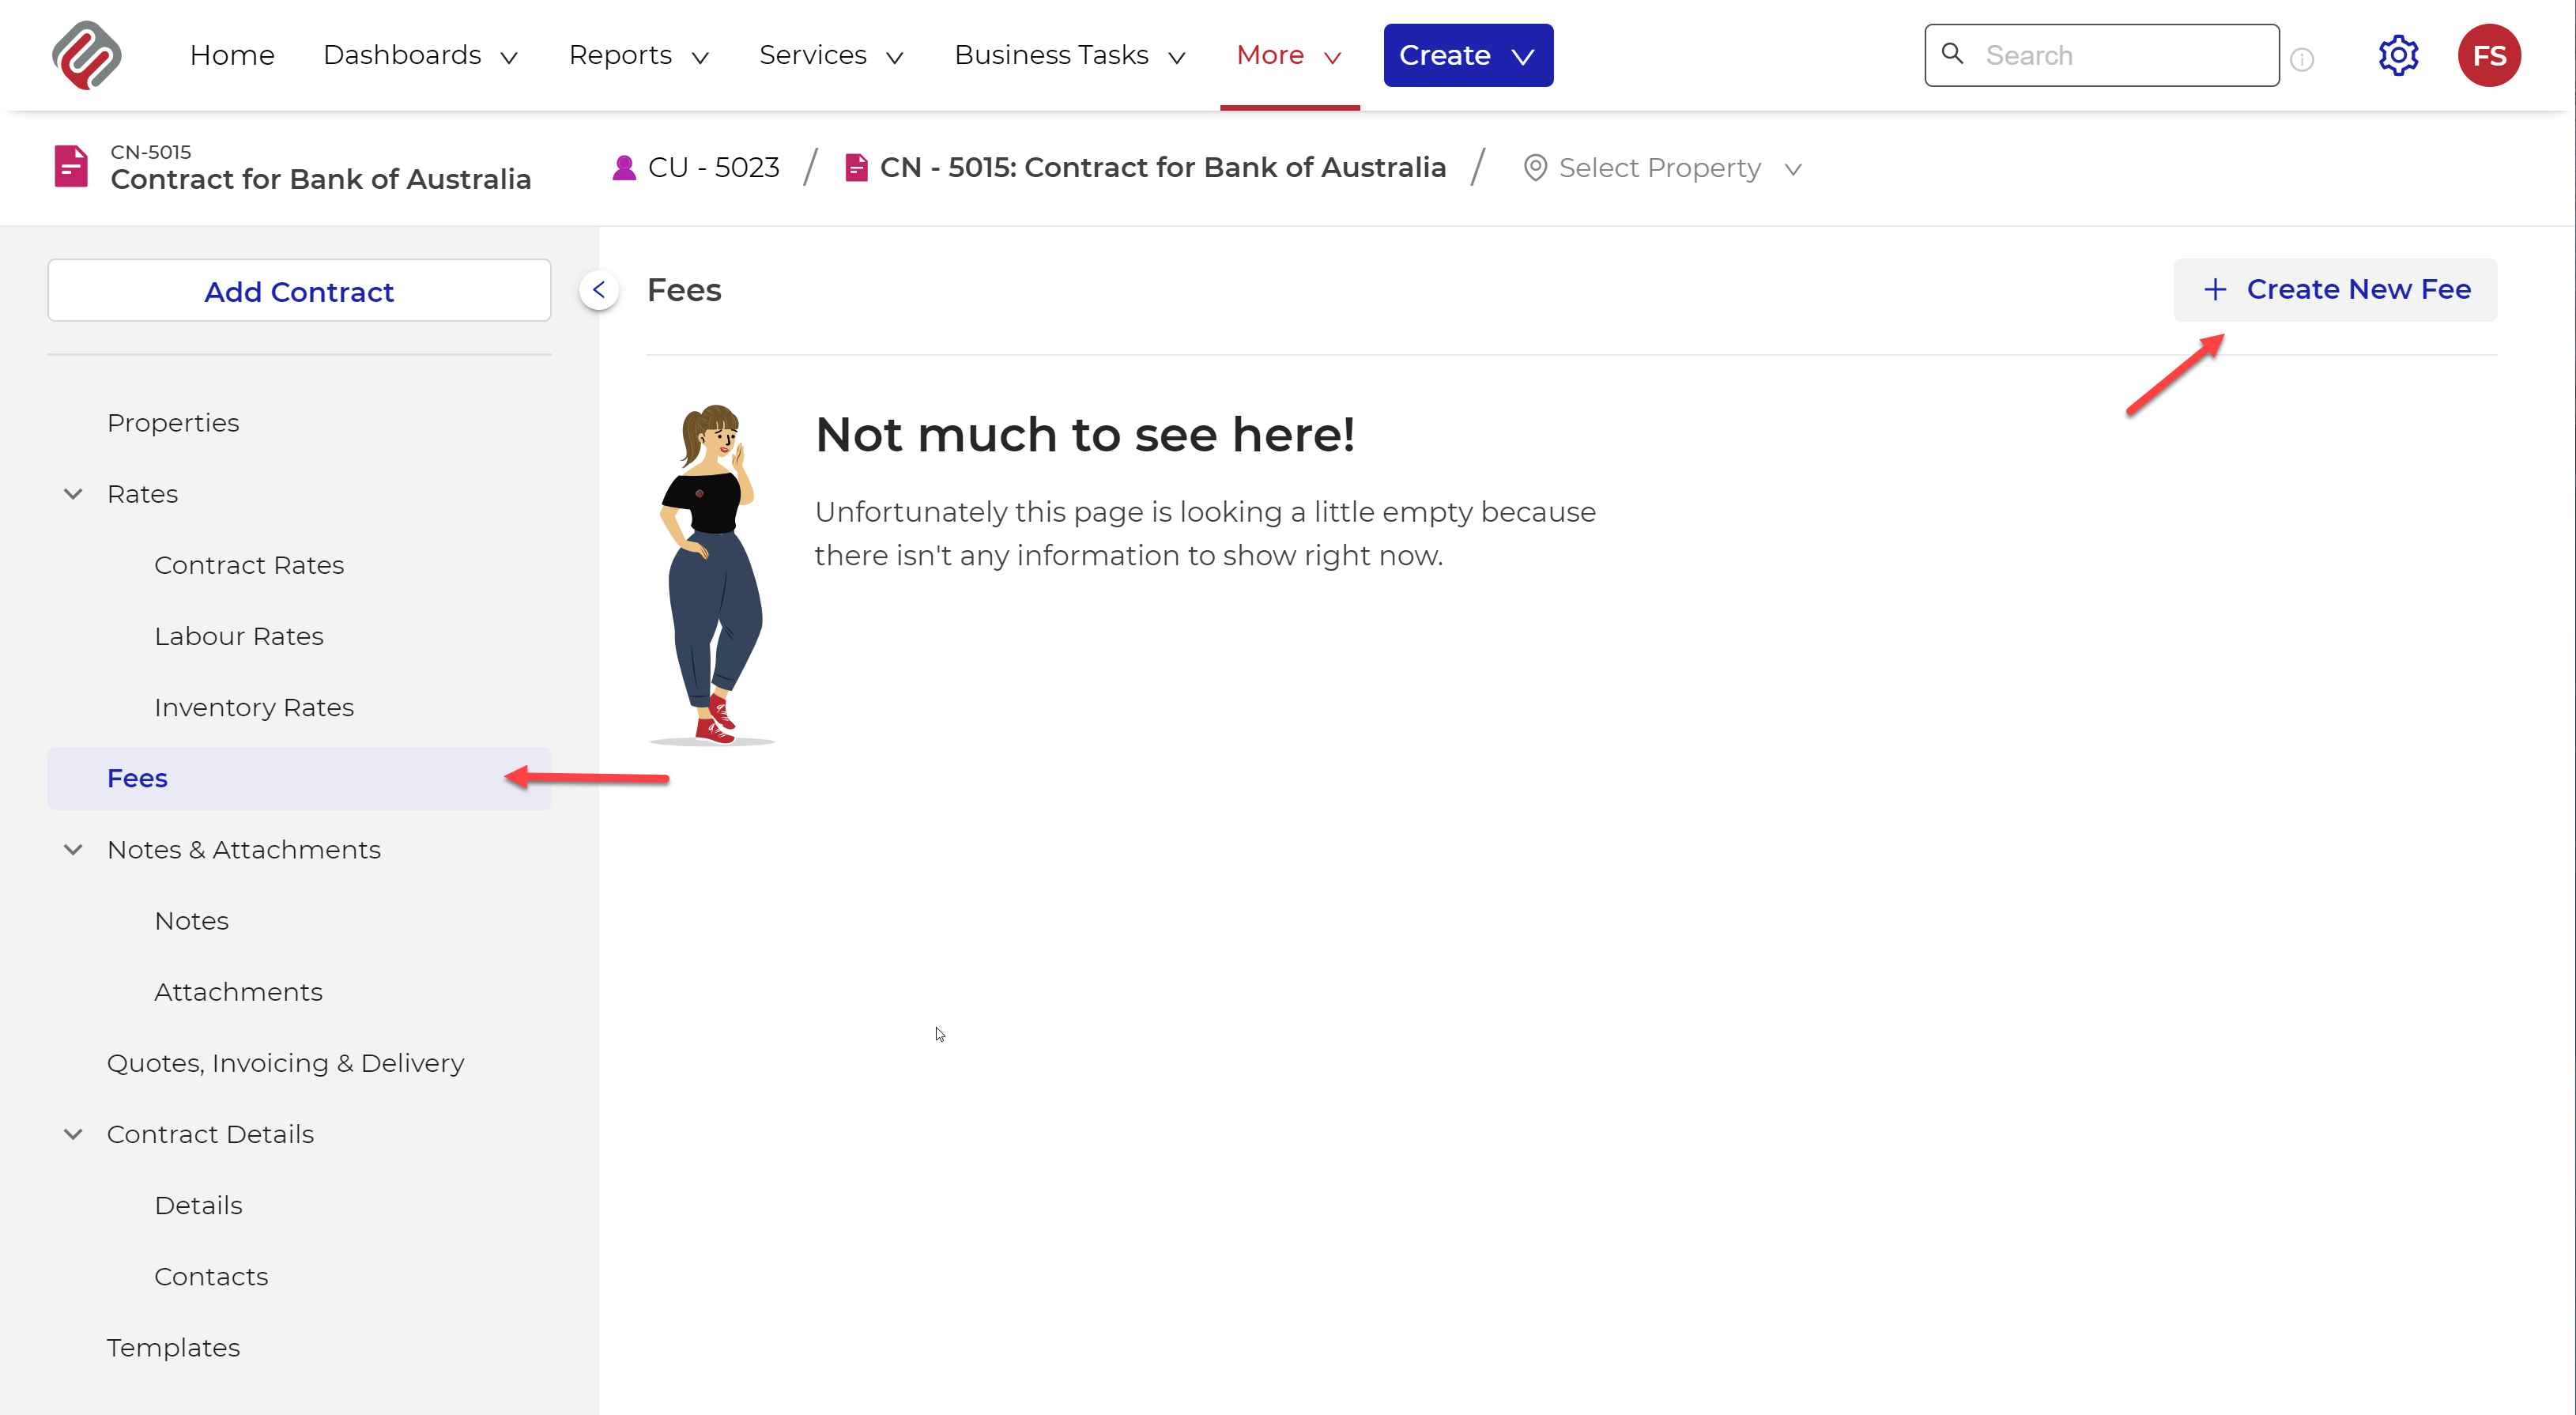The width and height of the screenshot is (2576, 1415).
Task: Click the property location pin icon
Action: 1535,168
